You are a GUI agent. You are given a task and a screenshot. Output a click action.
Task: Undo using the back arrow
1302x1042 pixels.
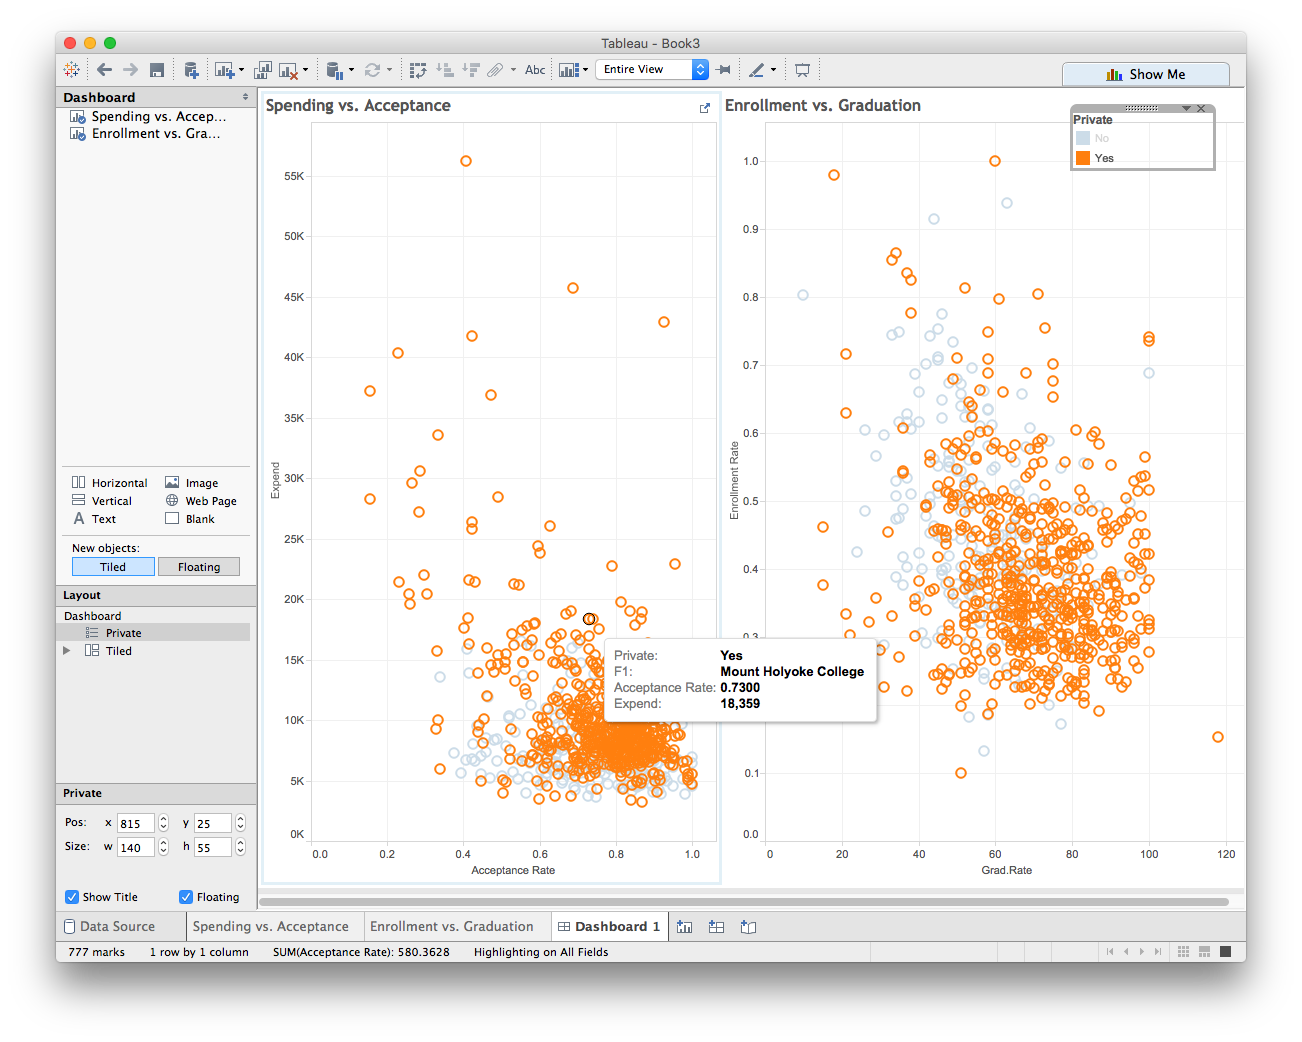tap(104, 70)
